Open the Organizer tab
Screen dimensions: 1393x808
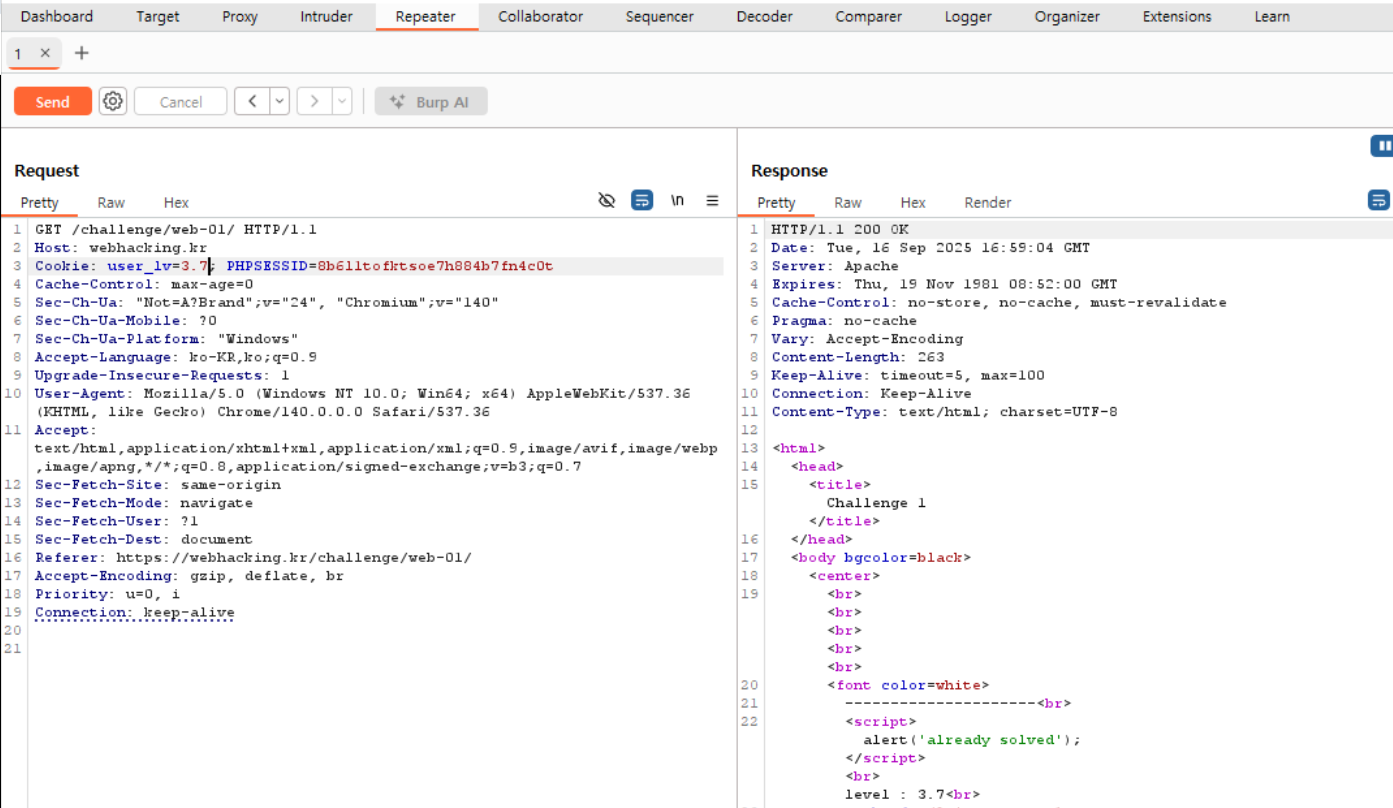[x=1068, y=16]
